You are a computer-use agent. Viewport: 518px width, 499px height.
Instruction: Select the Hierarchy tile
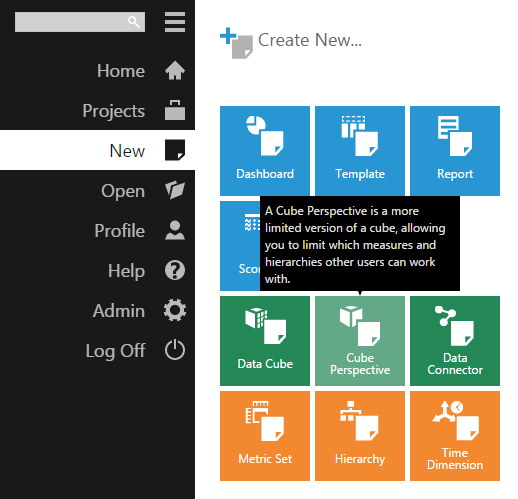[360, 436]
